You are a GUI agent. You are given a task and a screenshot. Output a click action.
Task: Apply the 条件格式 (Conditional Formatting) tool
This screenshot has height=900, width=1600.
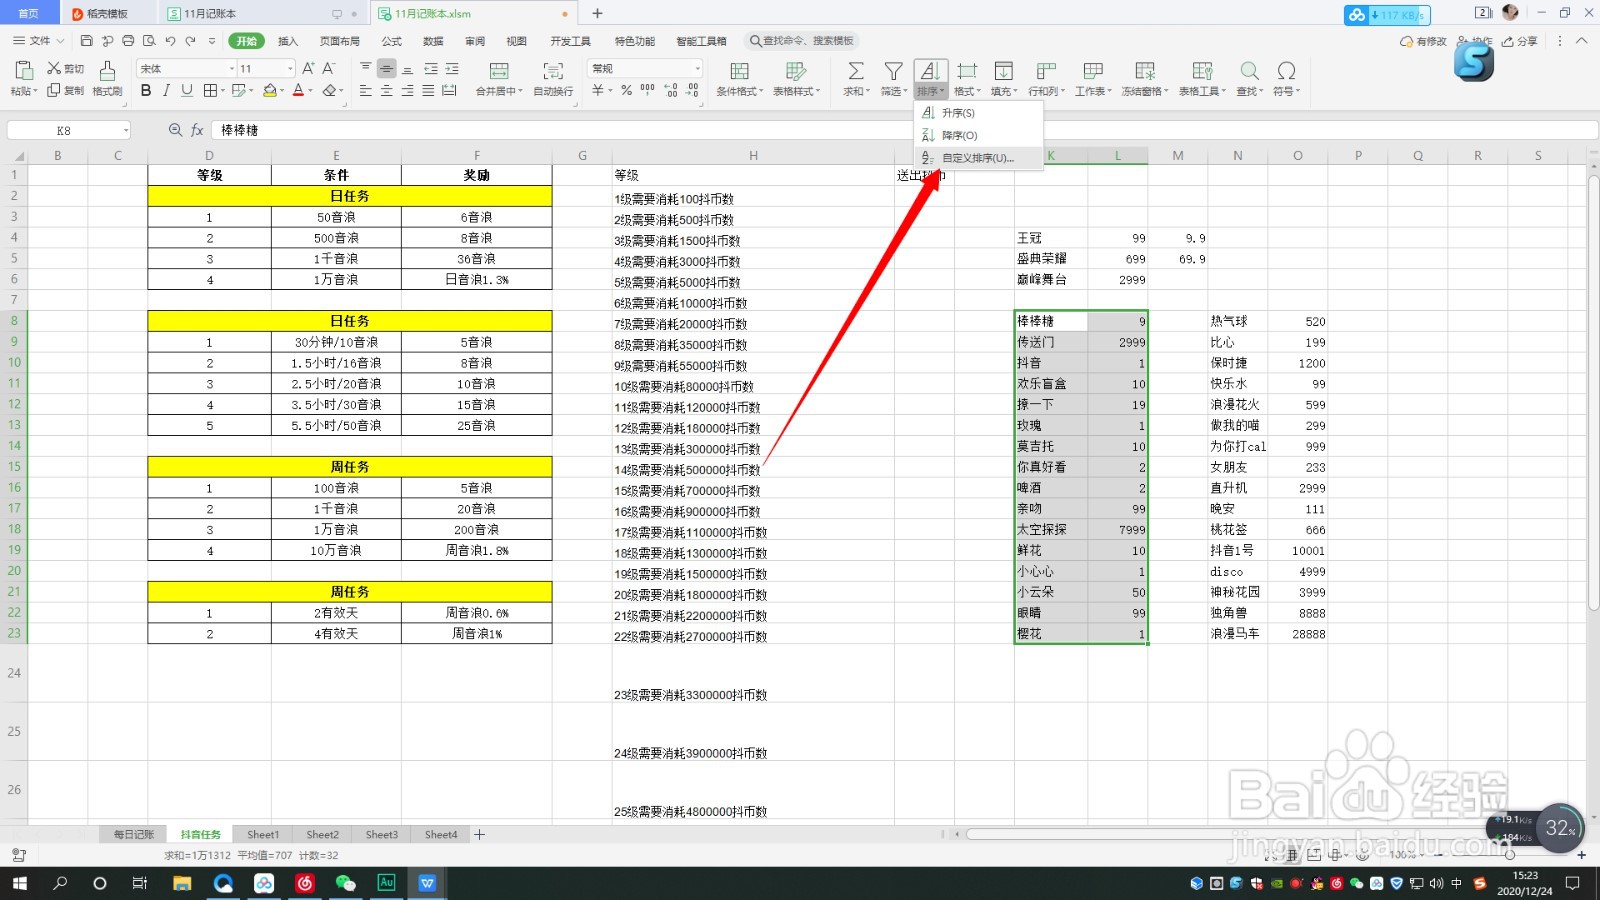pyautogui.click(x=739, y=78)
